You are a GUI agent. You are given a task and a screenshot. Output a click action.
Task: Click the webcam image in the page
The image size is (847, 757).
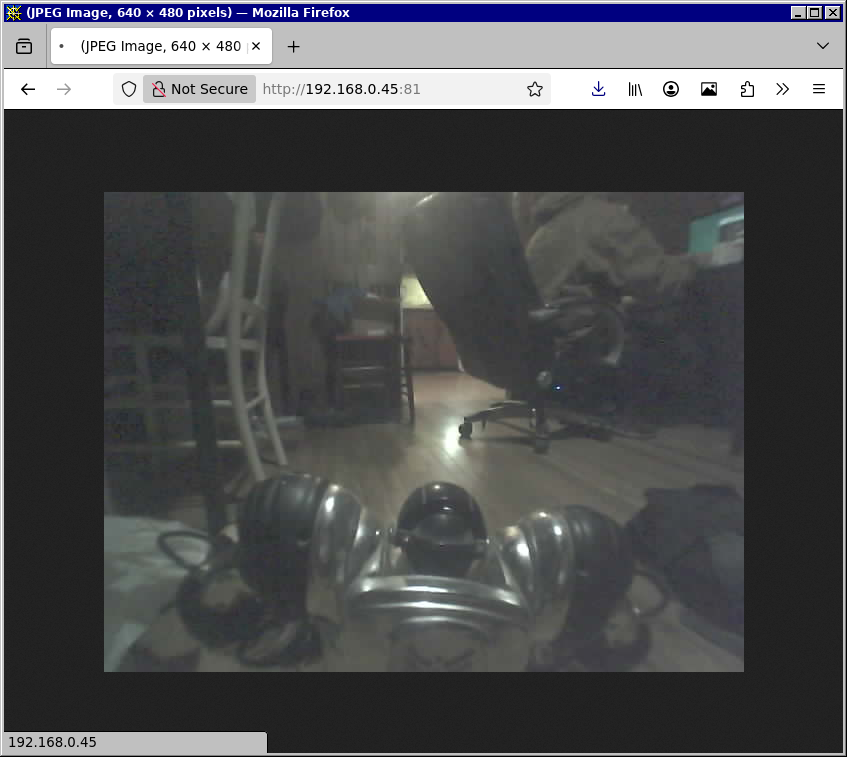point(424,431)
